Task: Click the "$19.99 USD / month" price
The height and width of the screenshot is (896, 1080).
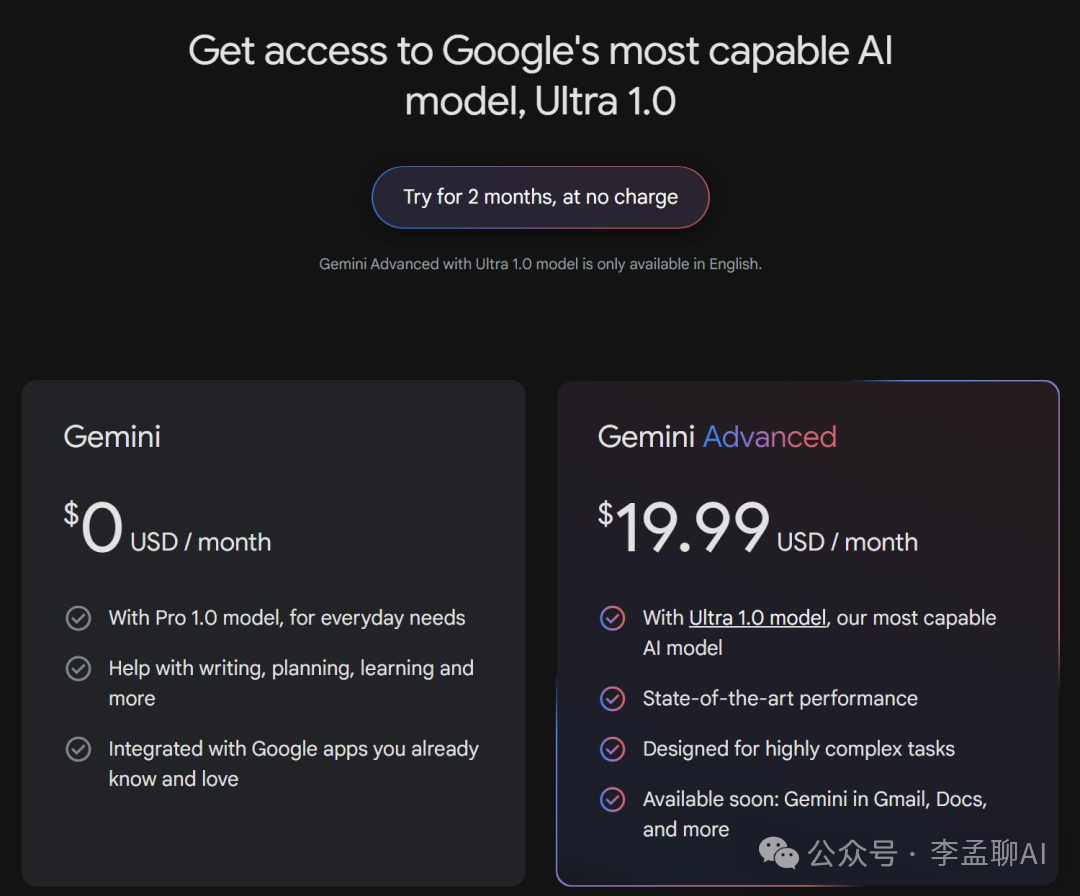Action: [757, 530]
